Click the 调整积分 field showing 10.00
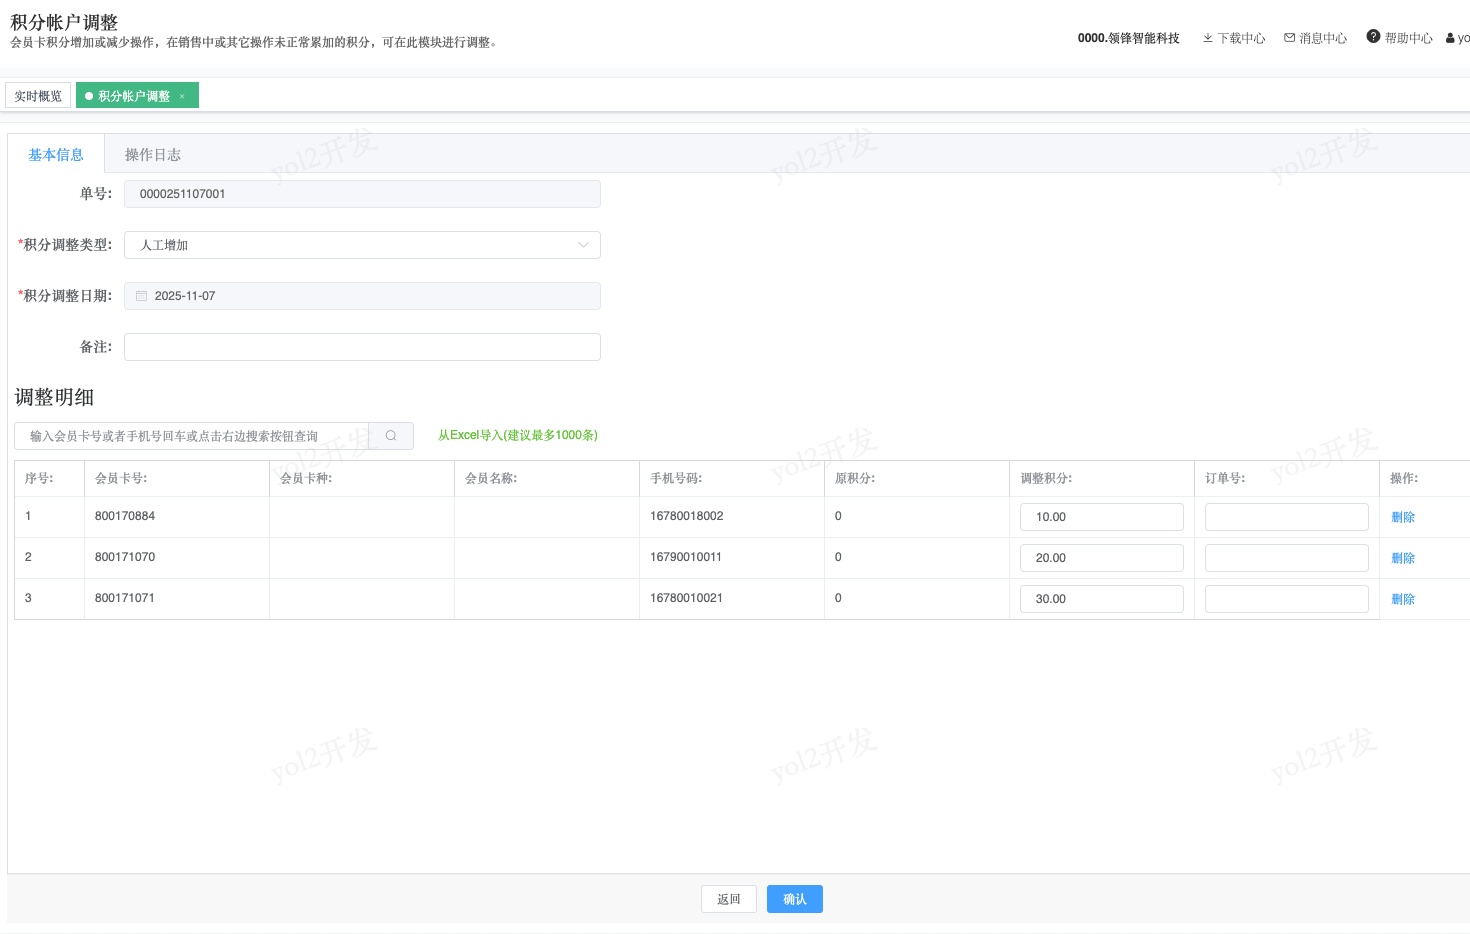The width and height of the screenshot is (1470, 934). [x=1102, y=517]
